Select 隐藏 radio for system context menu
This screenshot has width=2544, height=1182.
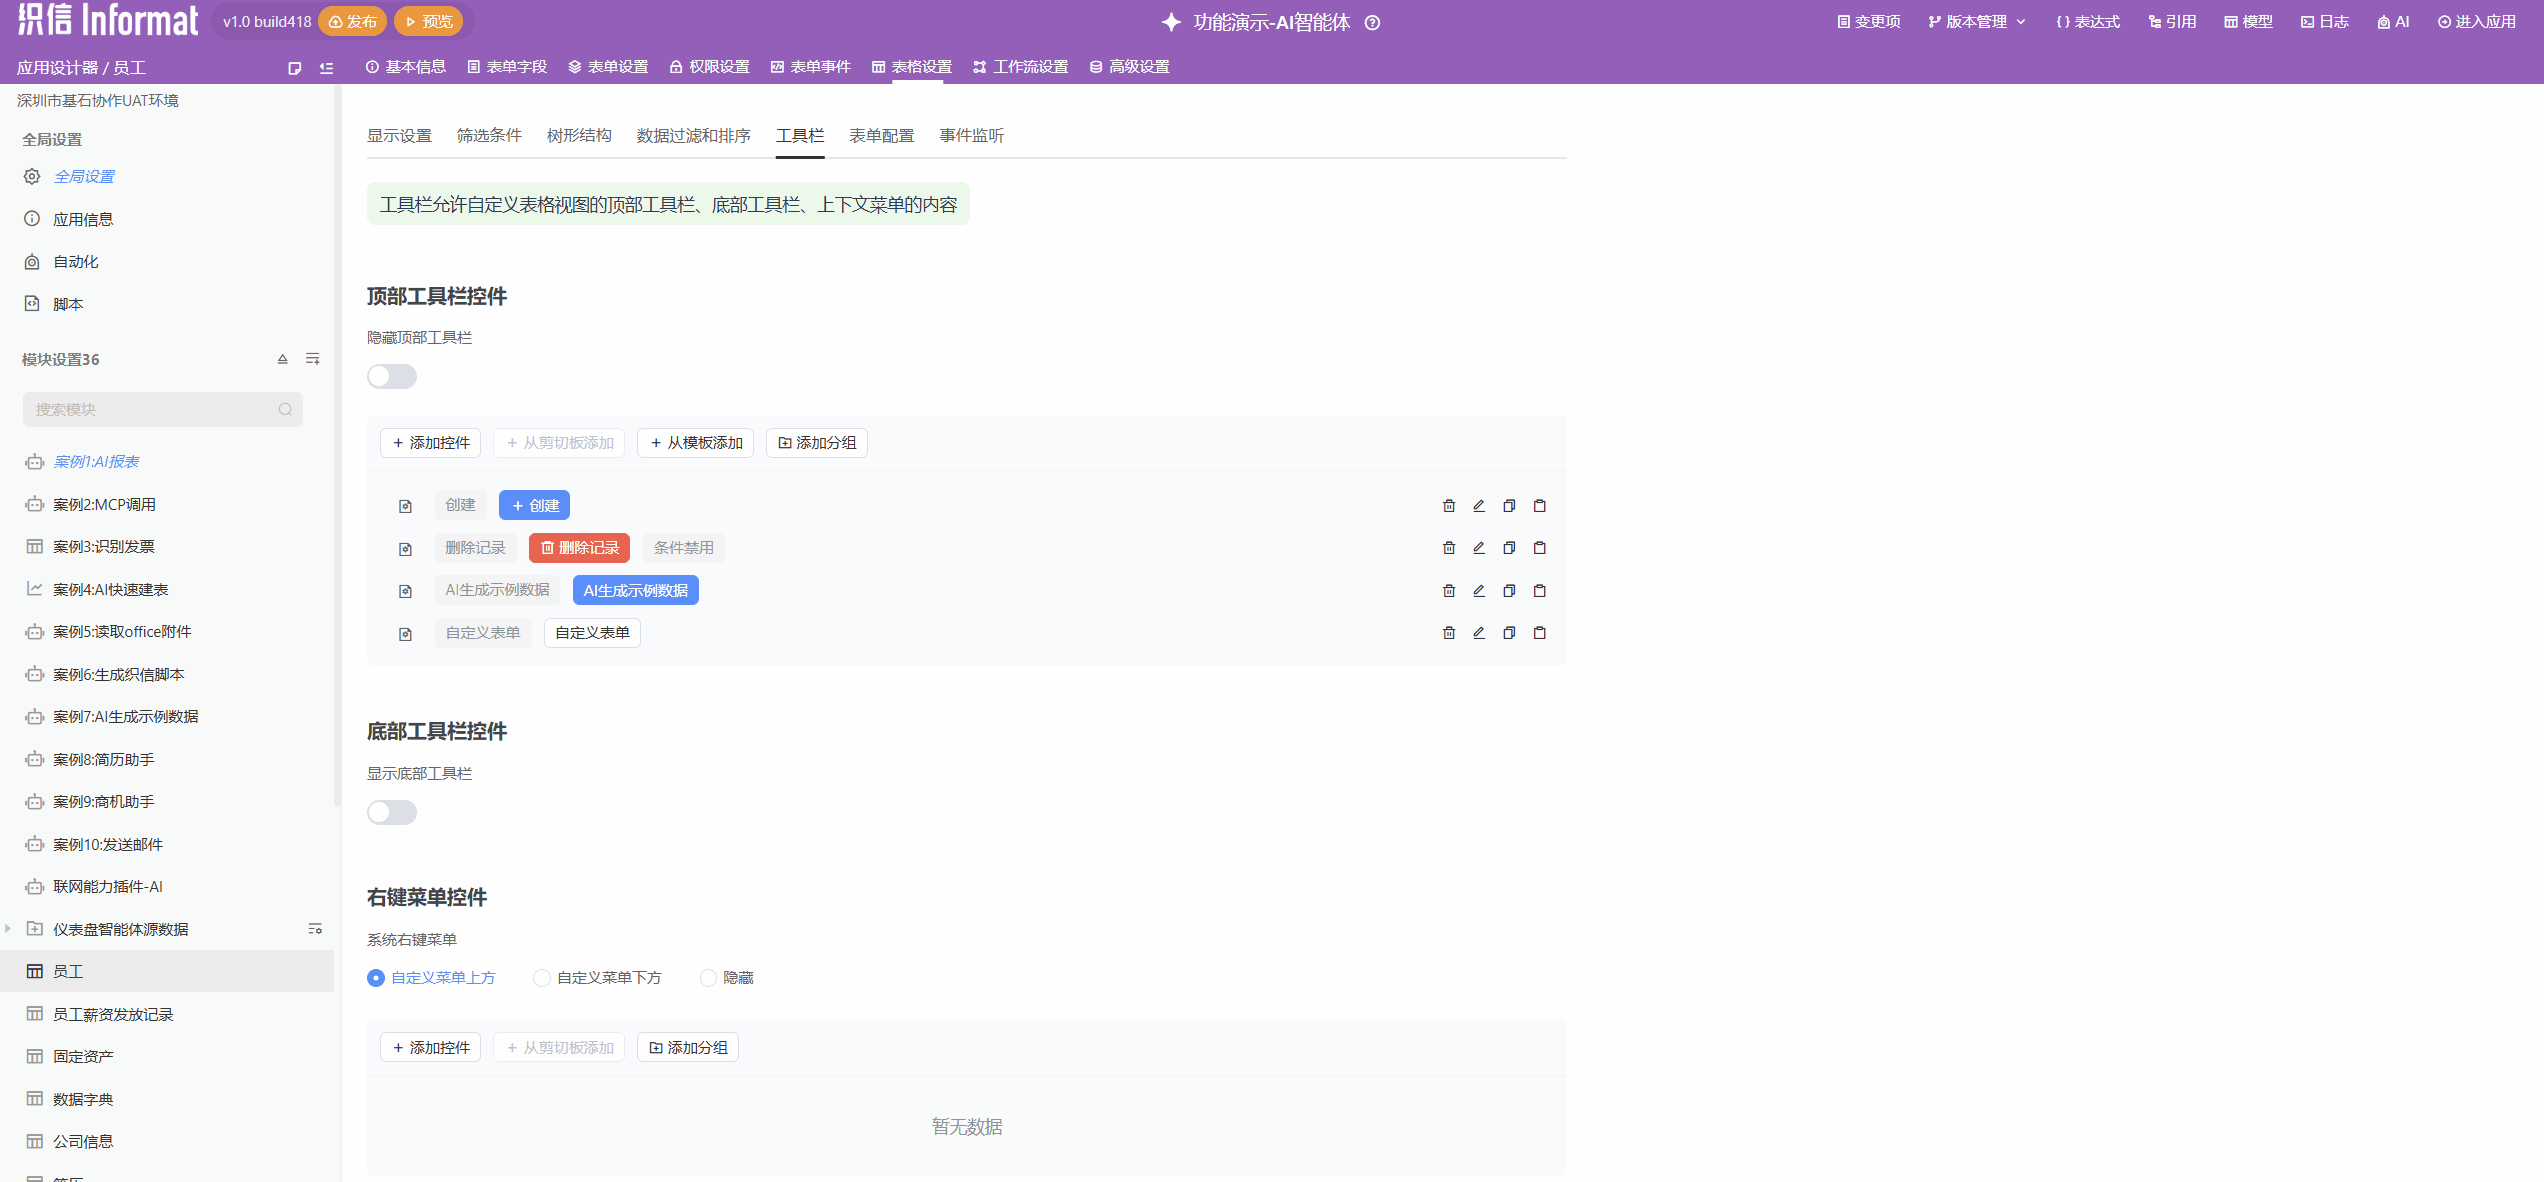pyautogui.click(x=708, y=978)
